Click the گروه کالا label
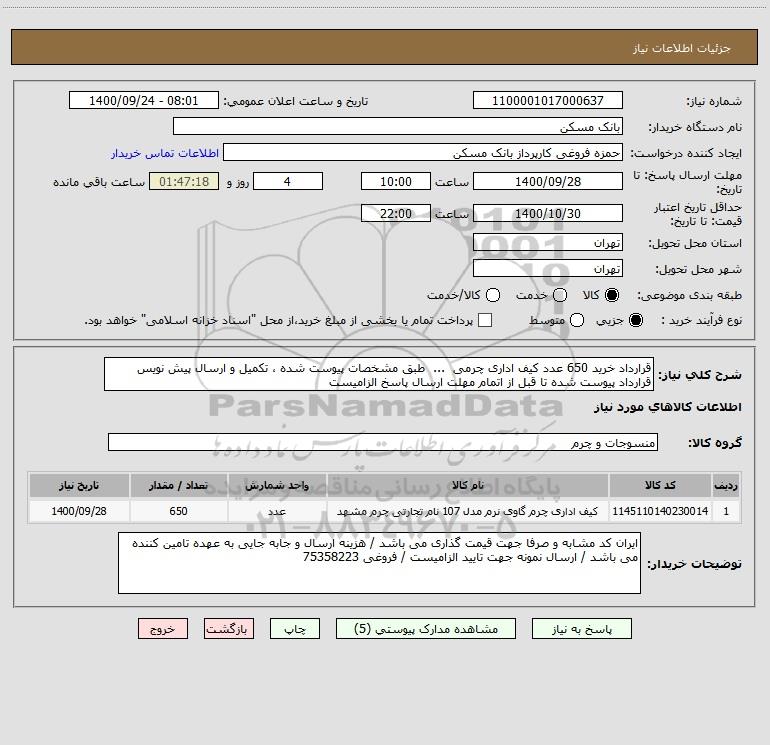Image resolution: width=770 pixels, height=745 pixels. [x=715, y=443]
